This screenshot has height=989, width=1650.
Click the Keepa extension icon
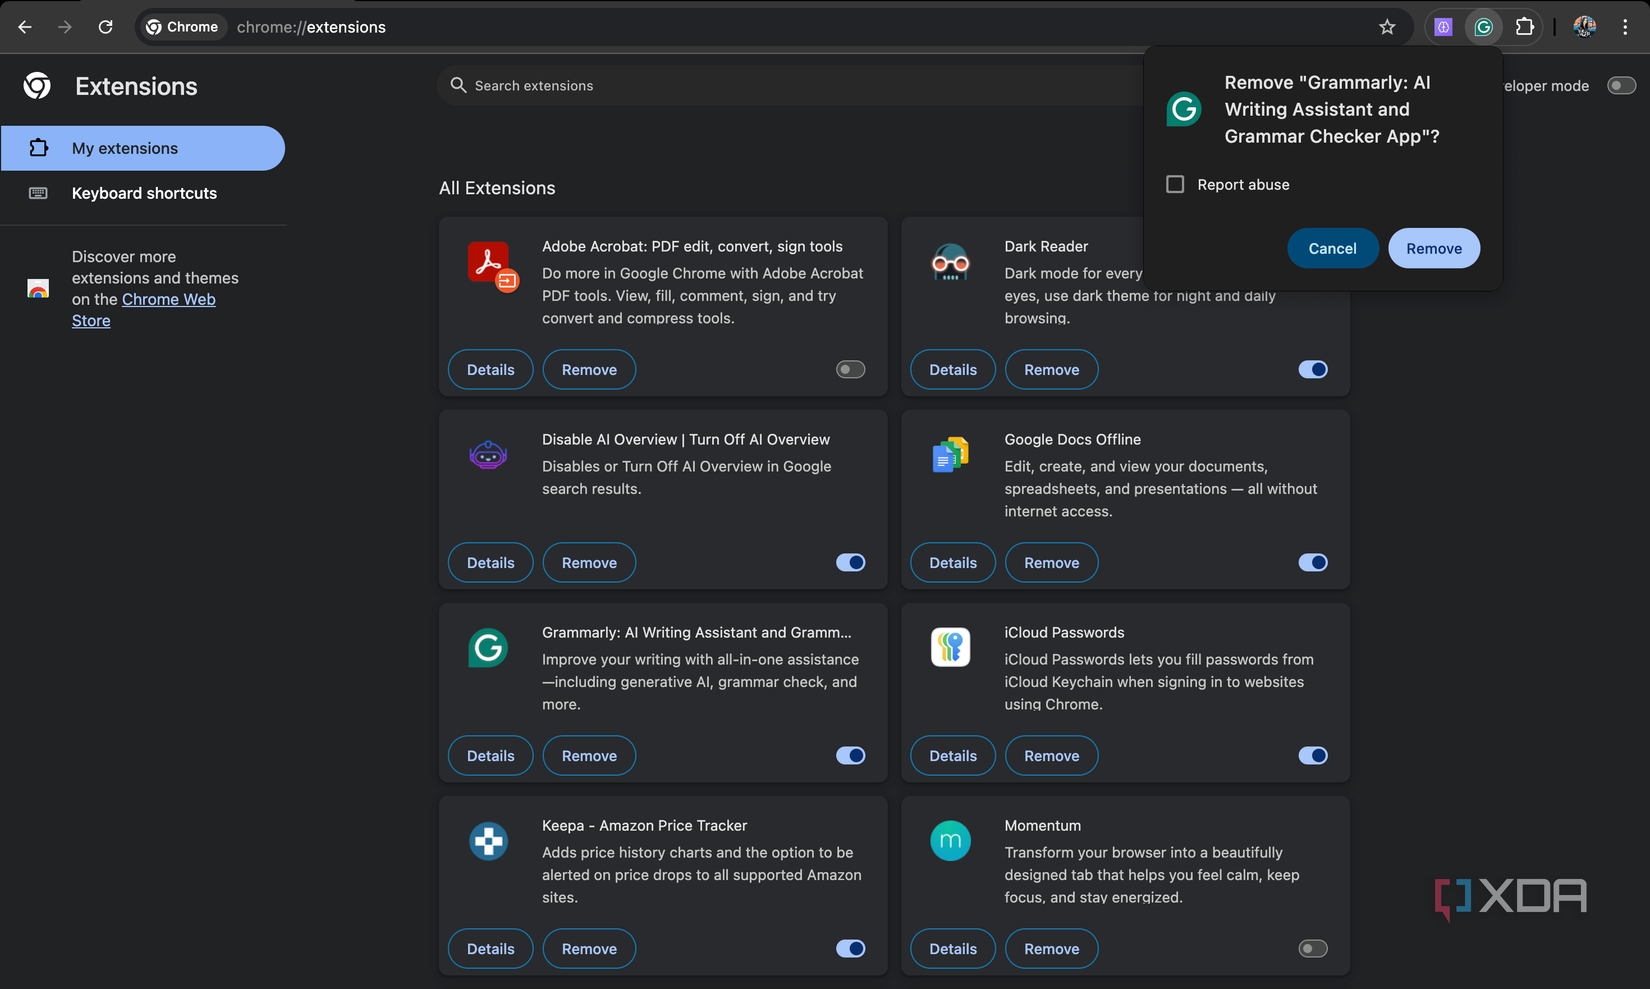click(x=488, y=841)
